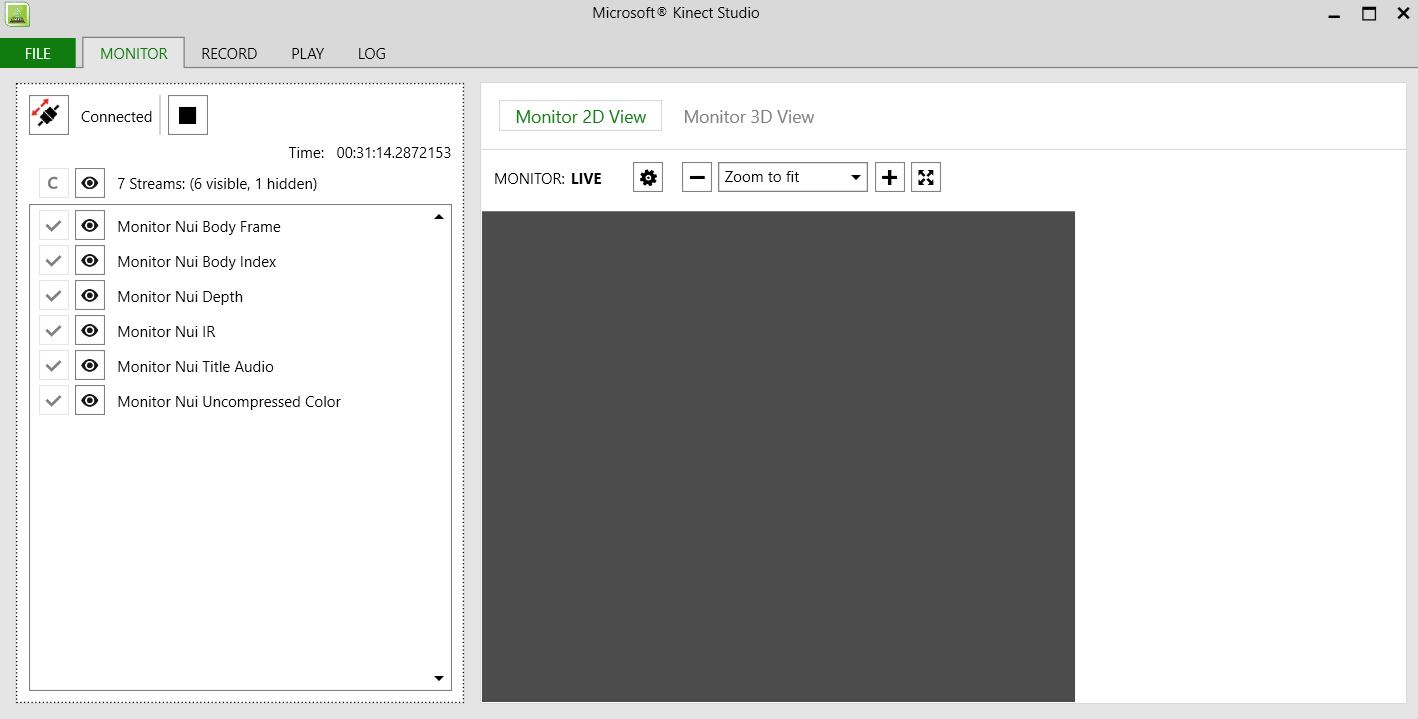Uncheck the Monitor Nui IR checkmark

pos(54,331)
